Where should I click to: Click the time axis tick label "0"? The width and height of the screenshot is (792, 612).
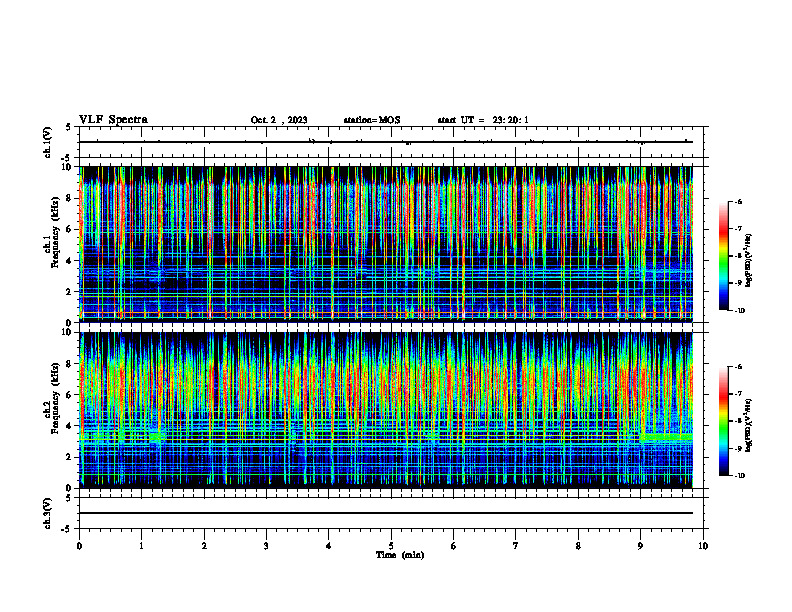pyautogui.click(x=79, y=546)
